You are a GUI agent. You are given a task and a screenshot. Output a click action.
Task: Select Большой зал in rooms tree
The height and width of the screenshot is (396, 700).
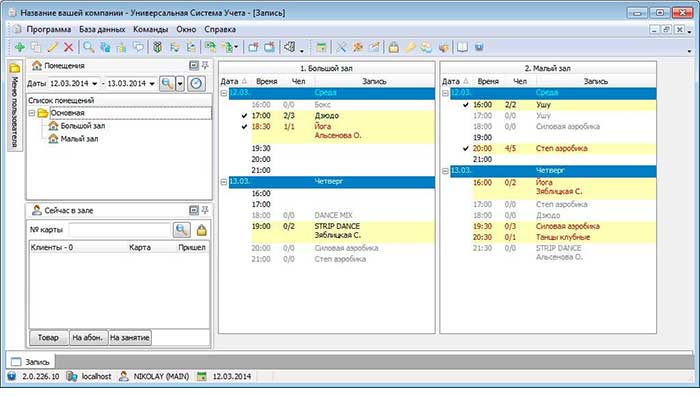tap(83, 126)
